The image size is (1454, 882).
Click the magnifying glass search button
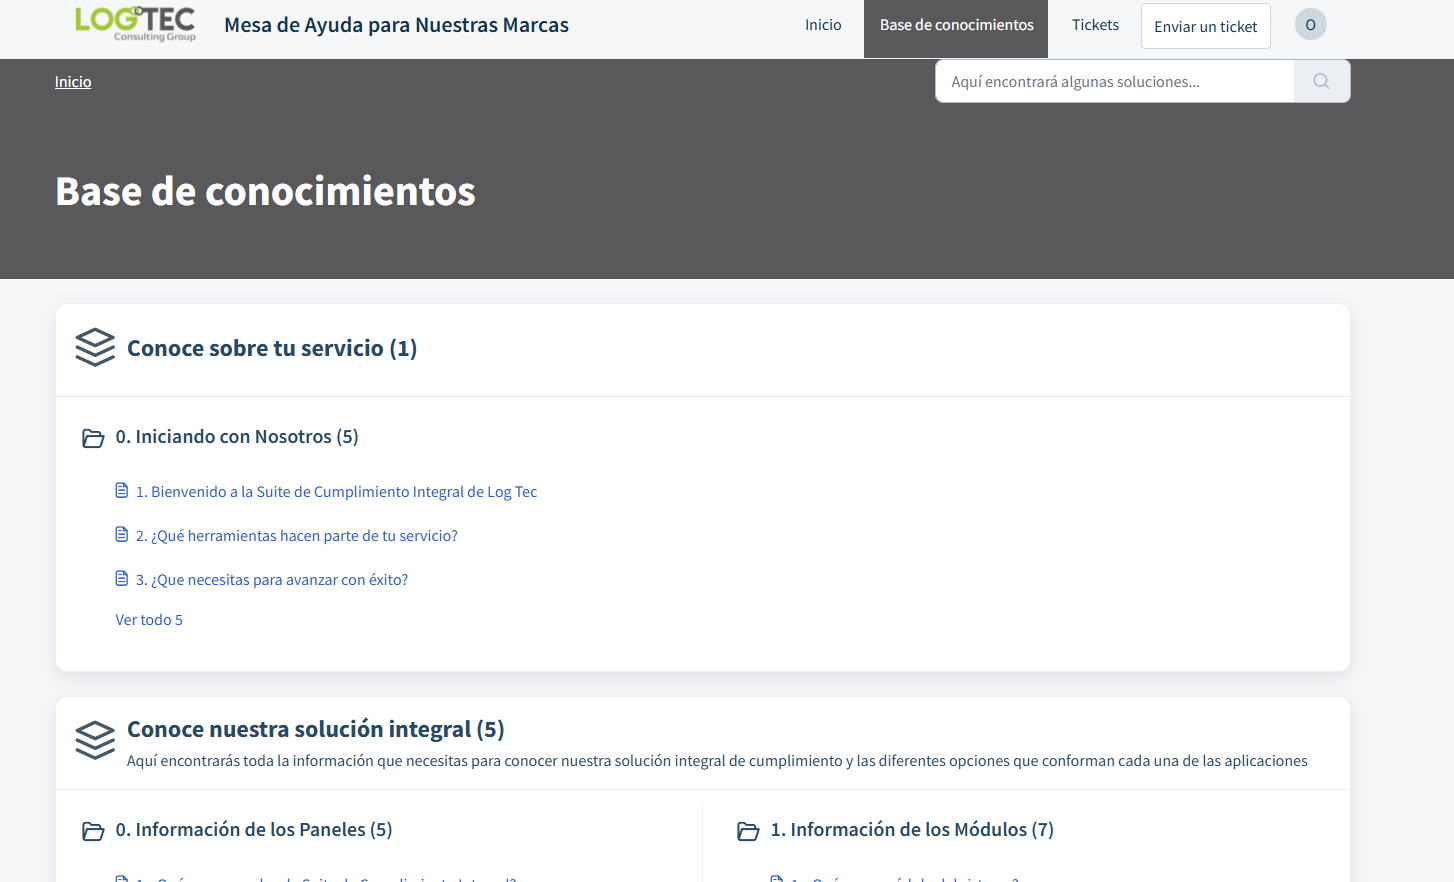coord(1321,81)
